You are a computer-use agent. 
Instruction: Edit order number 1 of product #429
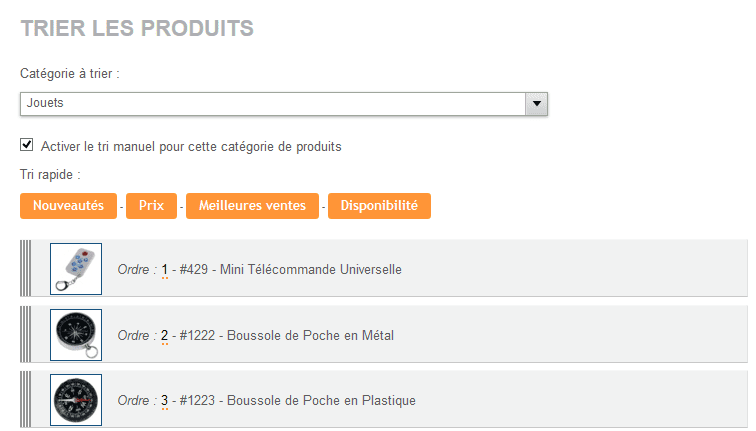[x=164, y=270]
